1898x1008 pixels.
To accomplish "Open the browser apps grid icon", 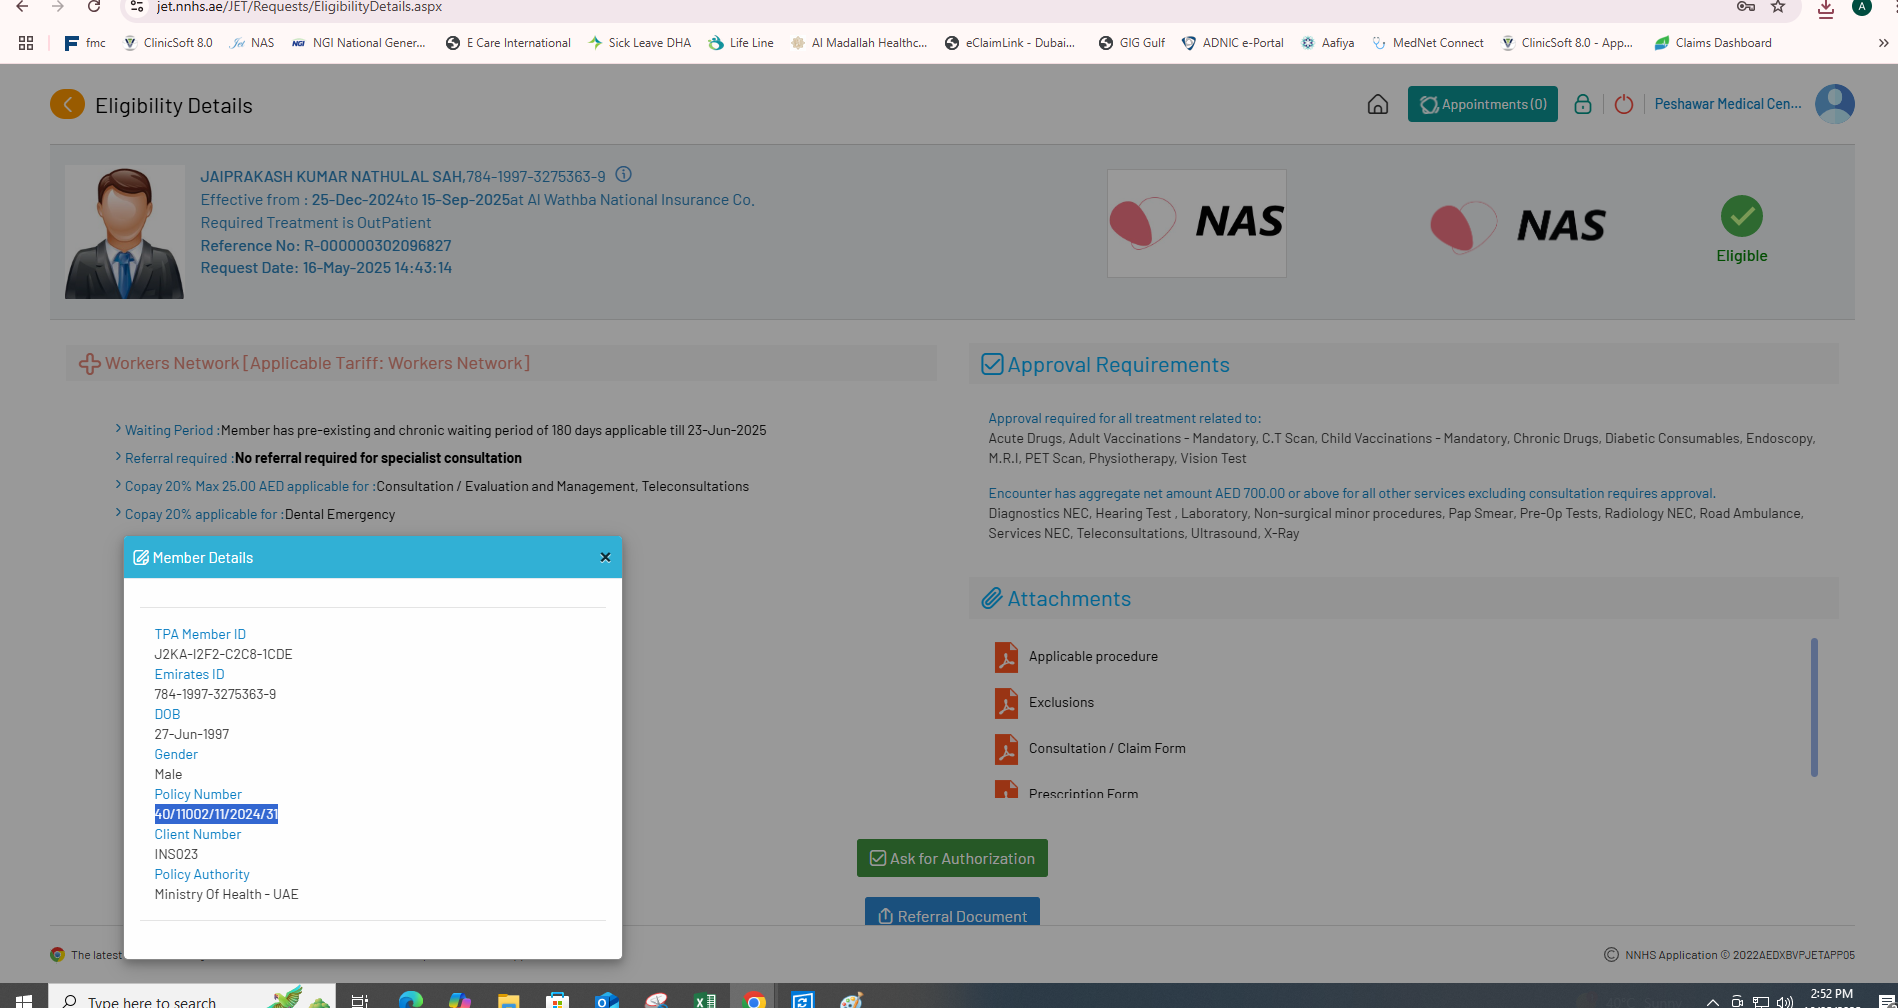I will pos(26,43).
